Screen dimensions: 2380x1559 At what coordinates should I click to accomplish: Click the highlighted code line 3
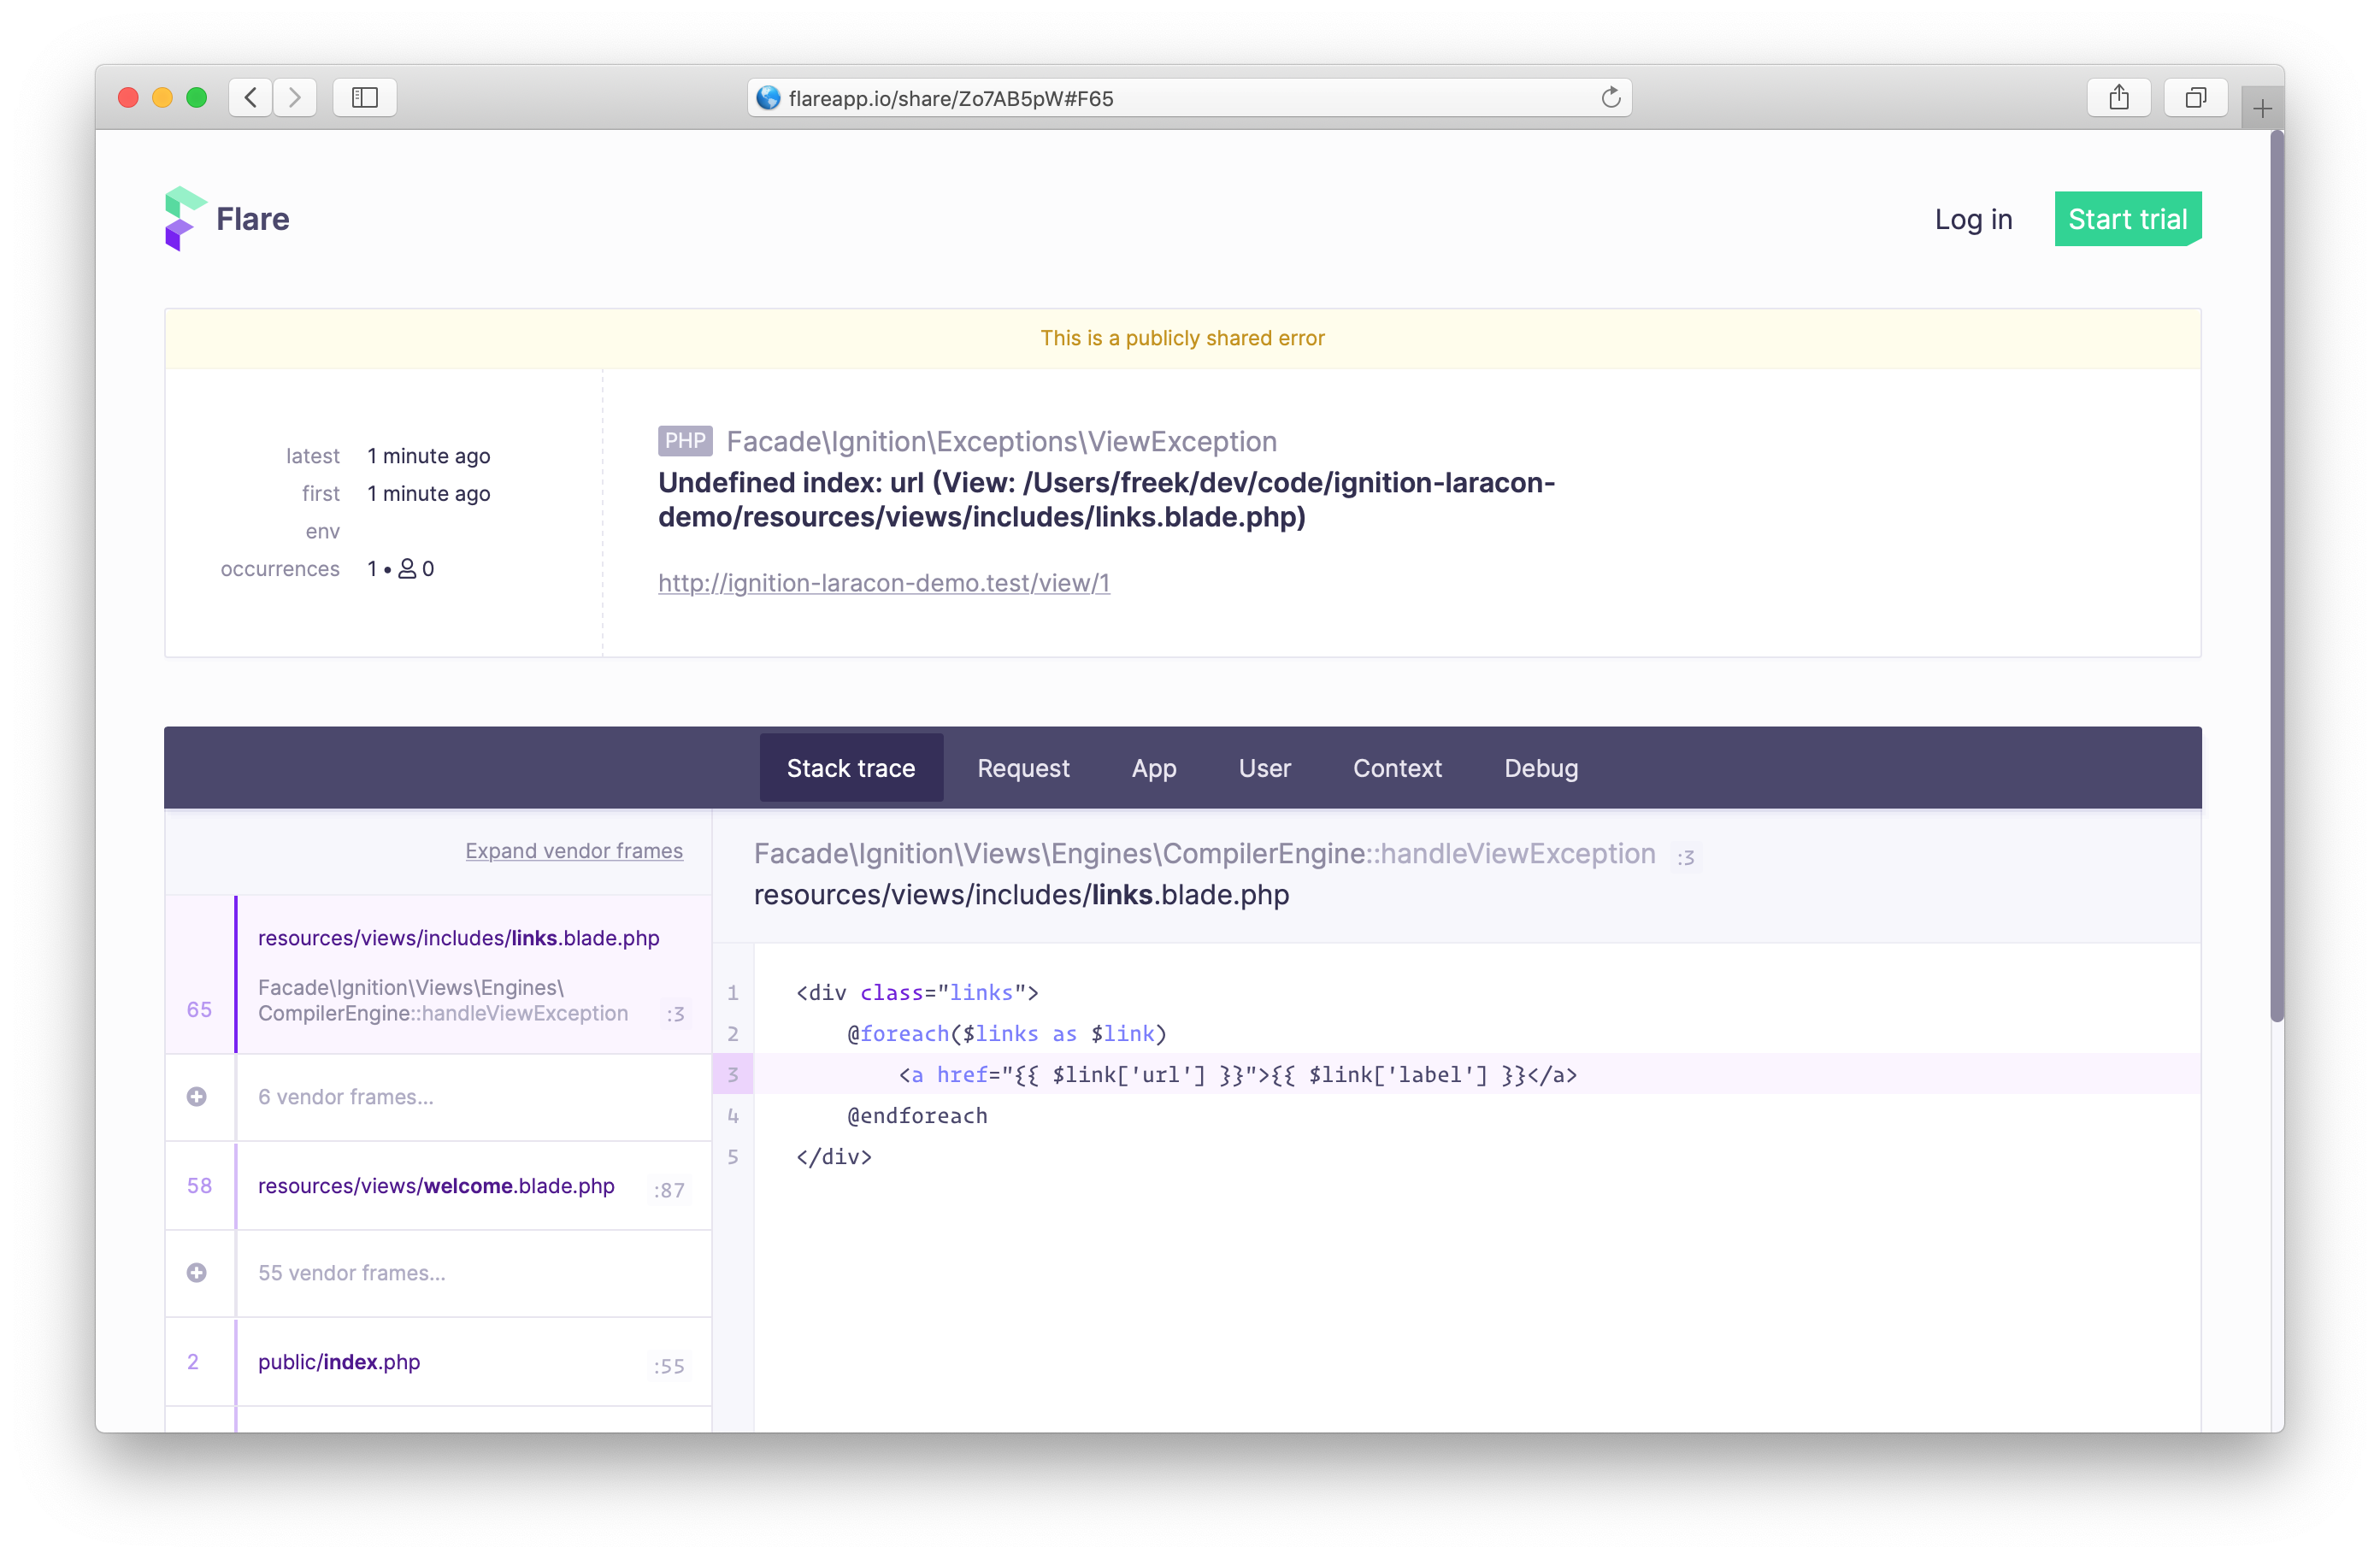tap(1456, 1074)
